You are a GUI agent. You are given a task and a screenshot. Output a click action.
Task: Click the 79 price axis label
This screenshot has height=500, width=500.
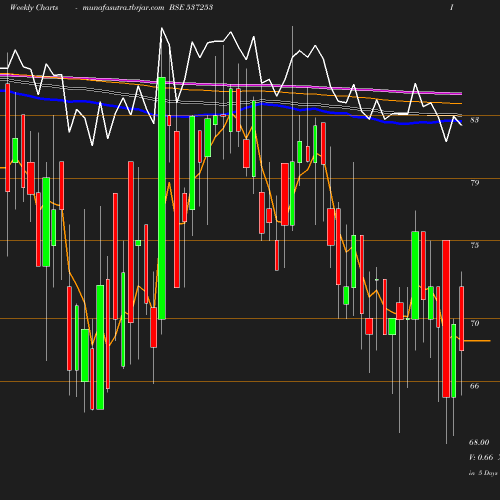pyautogui.click(x=475, y=183)
